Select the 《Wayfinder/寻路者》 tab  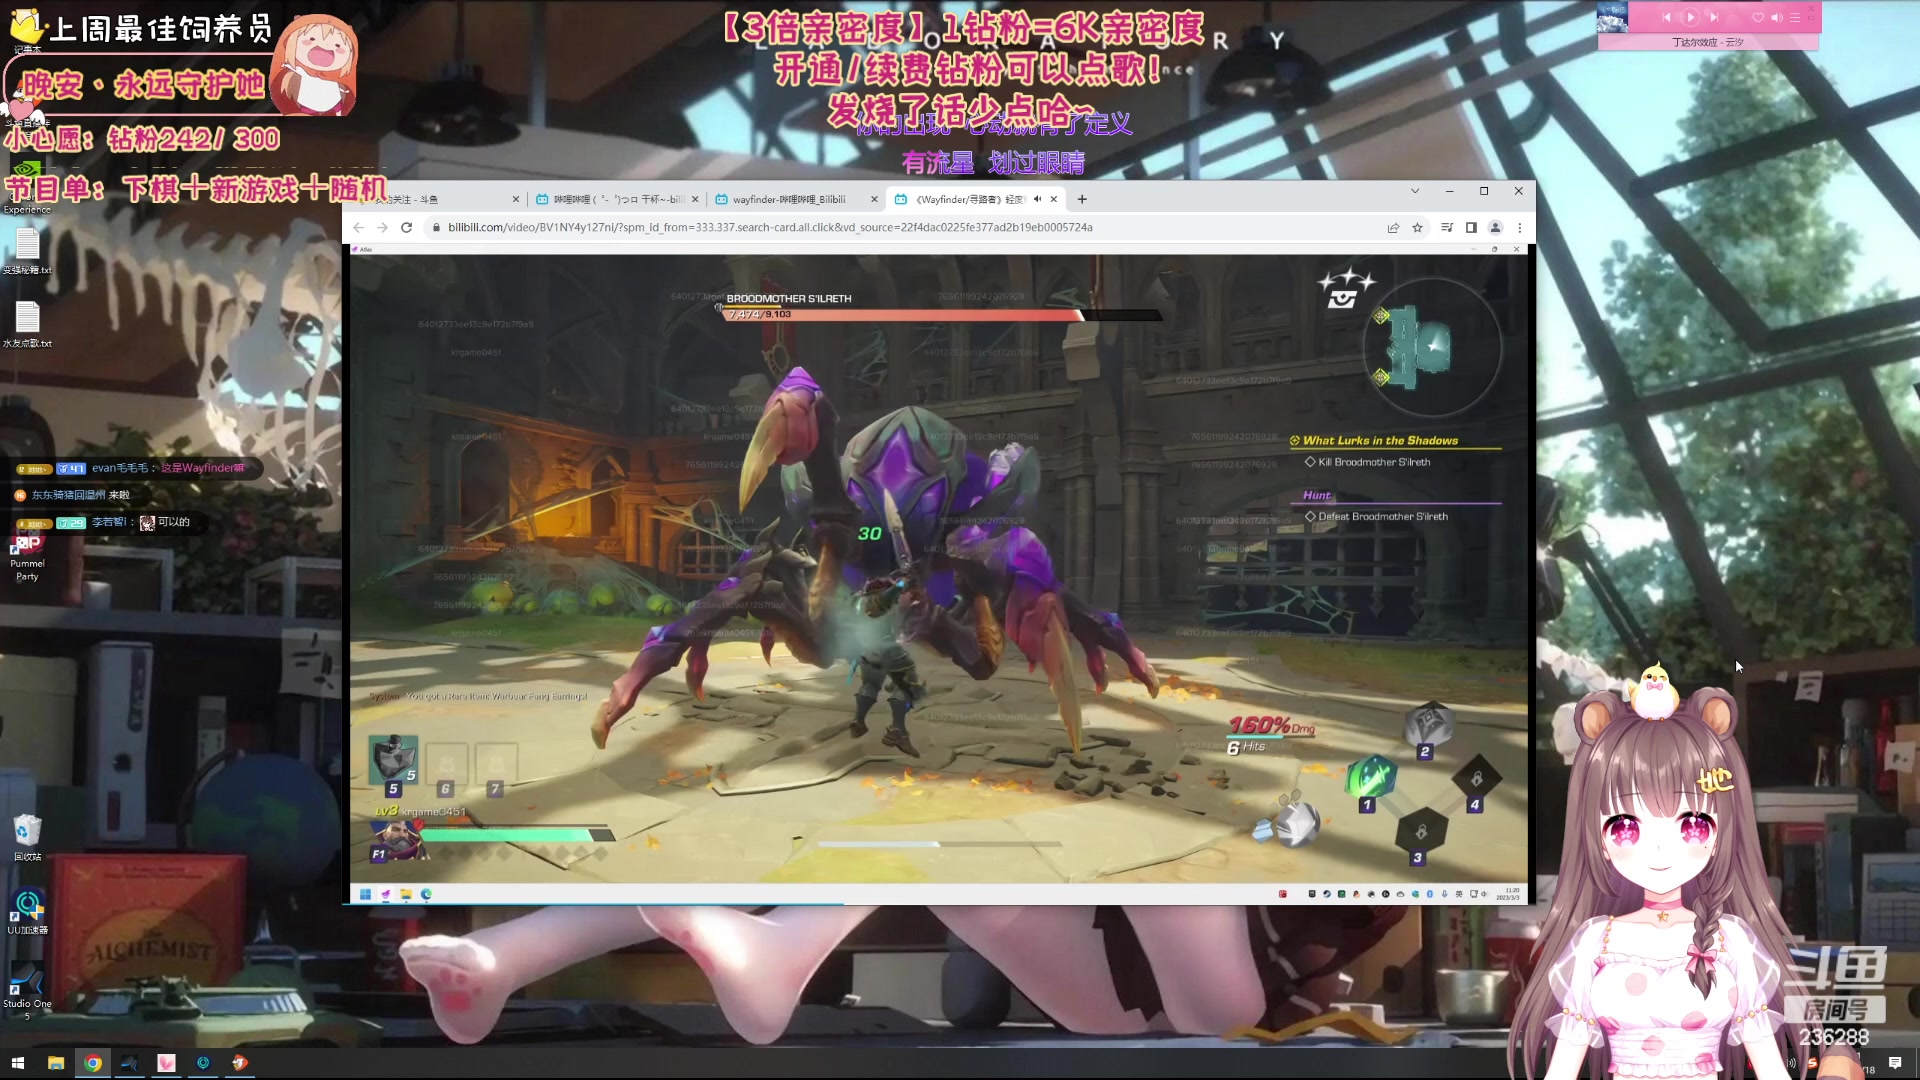pyautogui.click(x=976, y=199)
